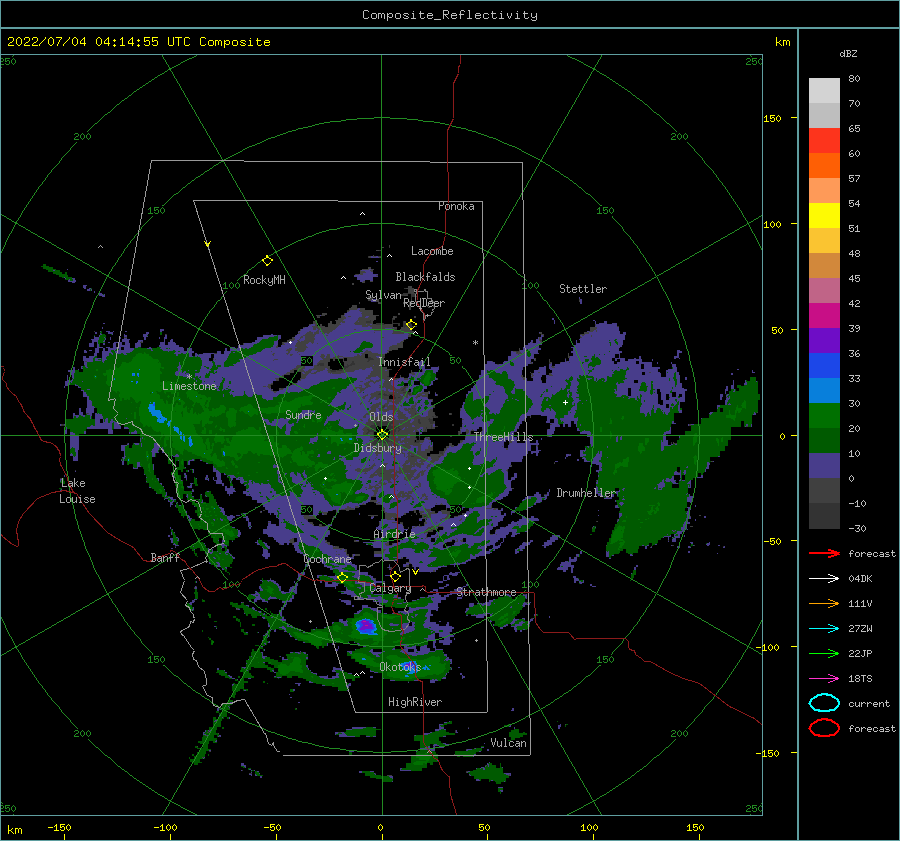Click the Banff label on the map

coord(165,557)
